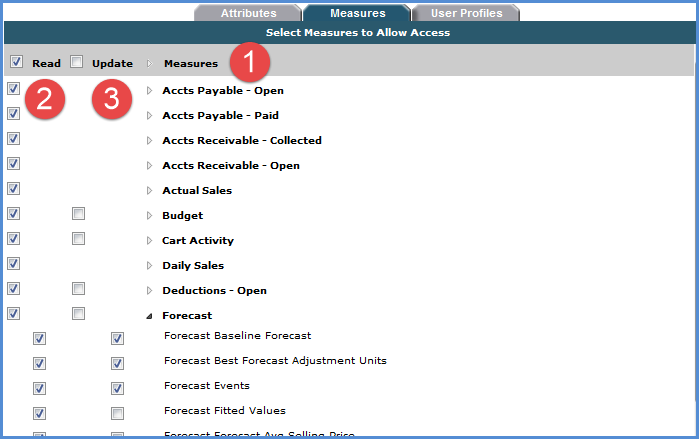The width and height of the screenshot is (699, 439).
Task: Toggle the header Read select-all checkbox
Action: (x=15, y=62)
